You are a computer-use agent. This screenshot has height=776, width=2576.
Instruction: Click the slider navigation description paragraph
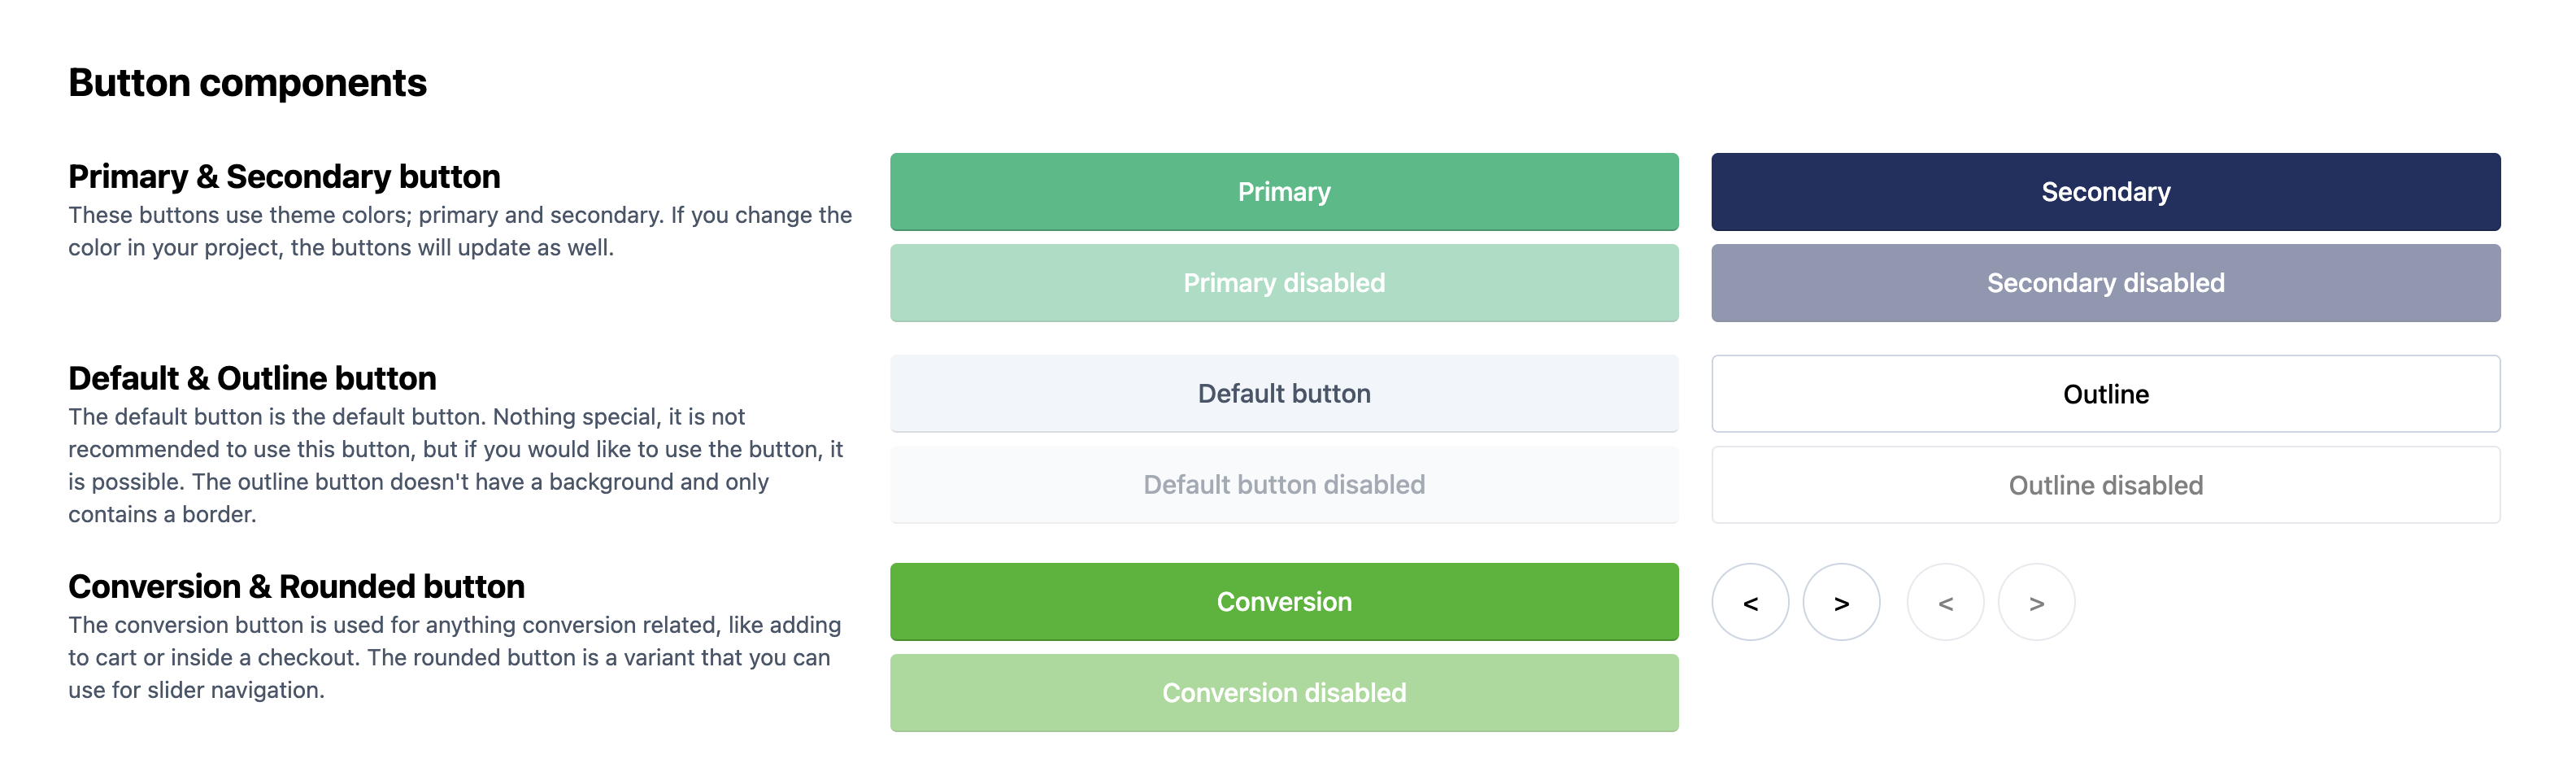click(455, 657)
